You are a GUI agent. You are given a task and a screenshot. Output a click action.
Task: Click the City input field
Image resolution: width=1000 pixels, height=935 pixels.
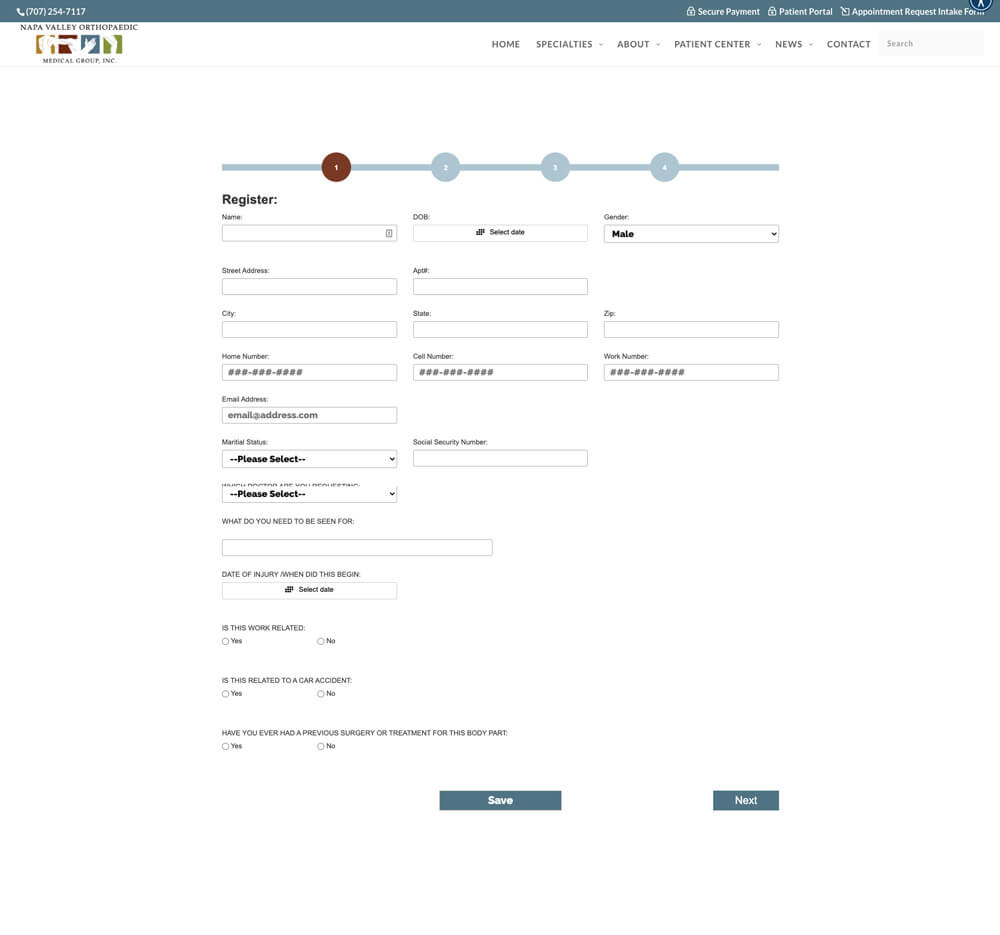(309, 329)
